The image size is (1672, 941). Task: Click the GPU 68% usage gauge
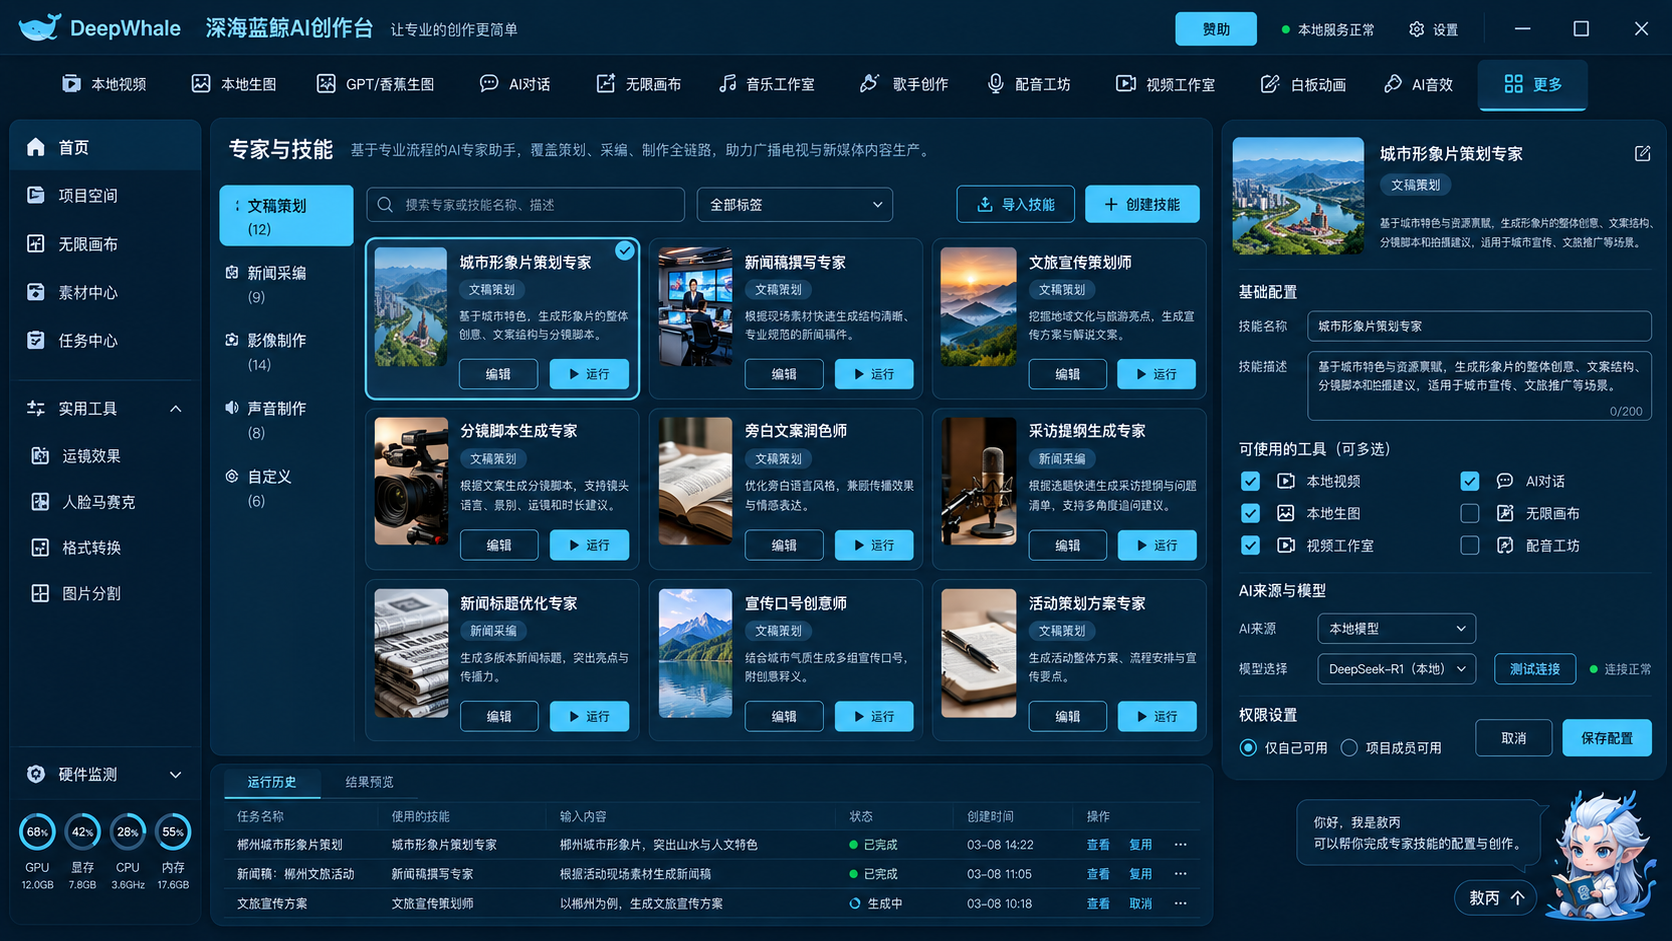click(37, 832)
